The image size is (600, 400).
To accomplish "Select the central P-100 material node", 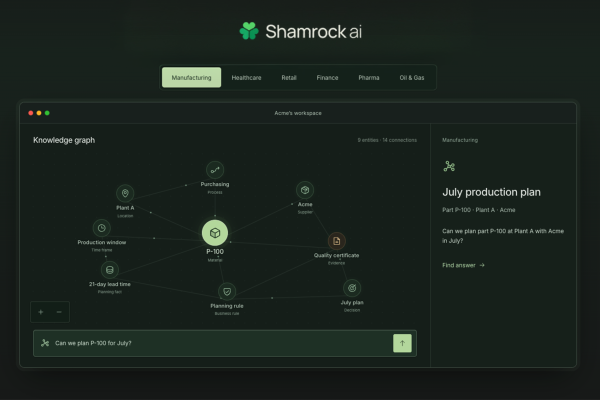I will pyautogui.click(x=215, y=233).
